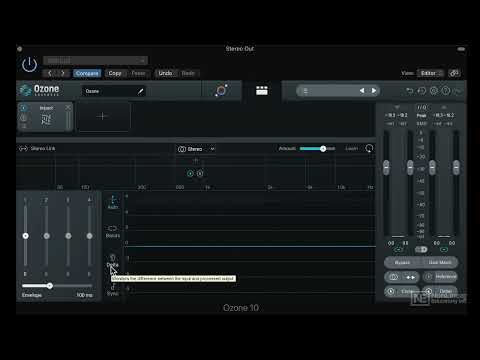This screenshot has height=360, width=480.
Task: Click the right output gain fader
Action: (x=456, y=167)
